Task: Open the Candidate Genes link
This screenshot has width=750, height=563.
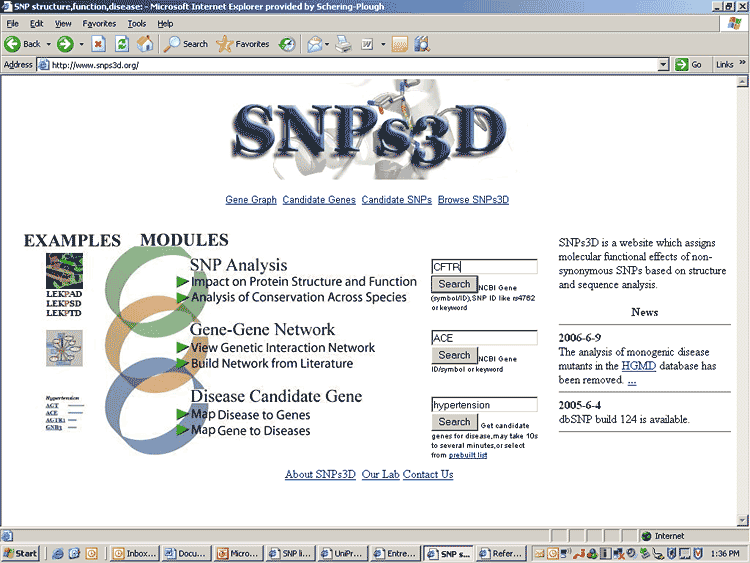Action: 319,199
